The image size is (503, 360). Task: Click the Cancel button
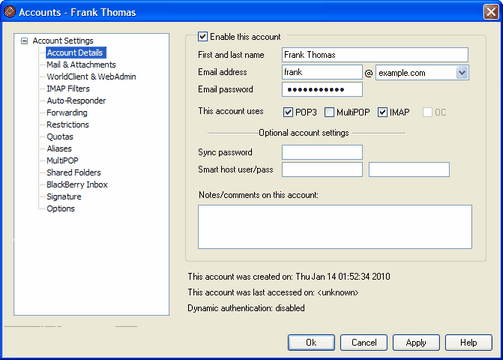[x=364, y=343]
